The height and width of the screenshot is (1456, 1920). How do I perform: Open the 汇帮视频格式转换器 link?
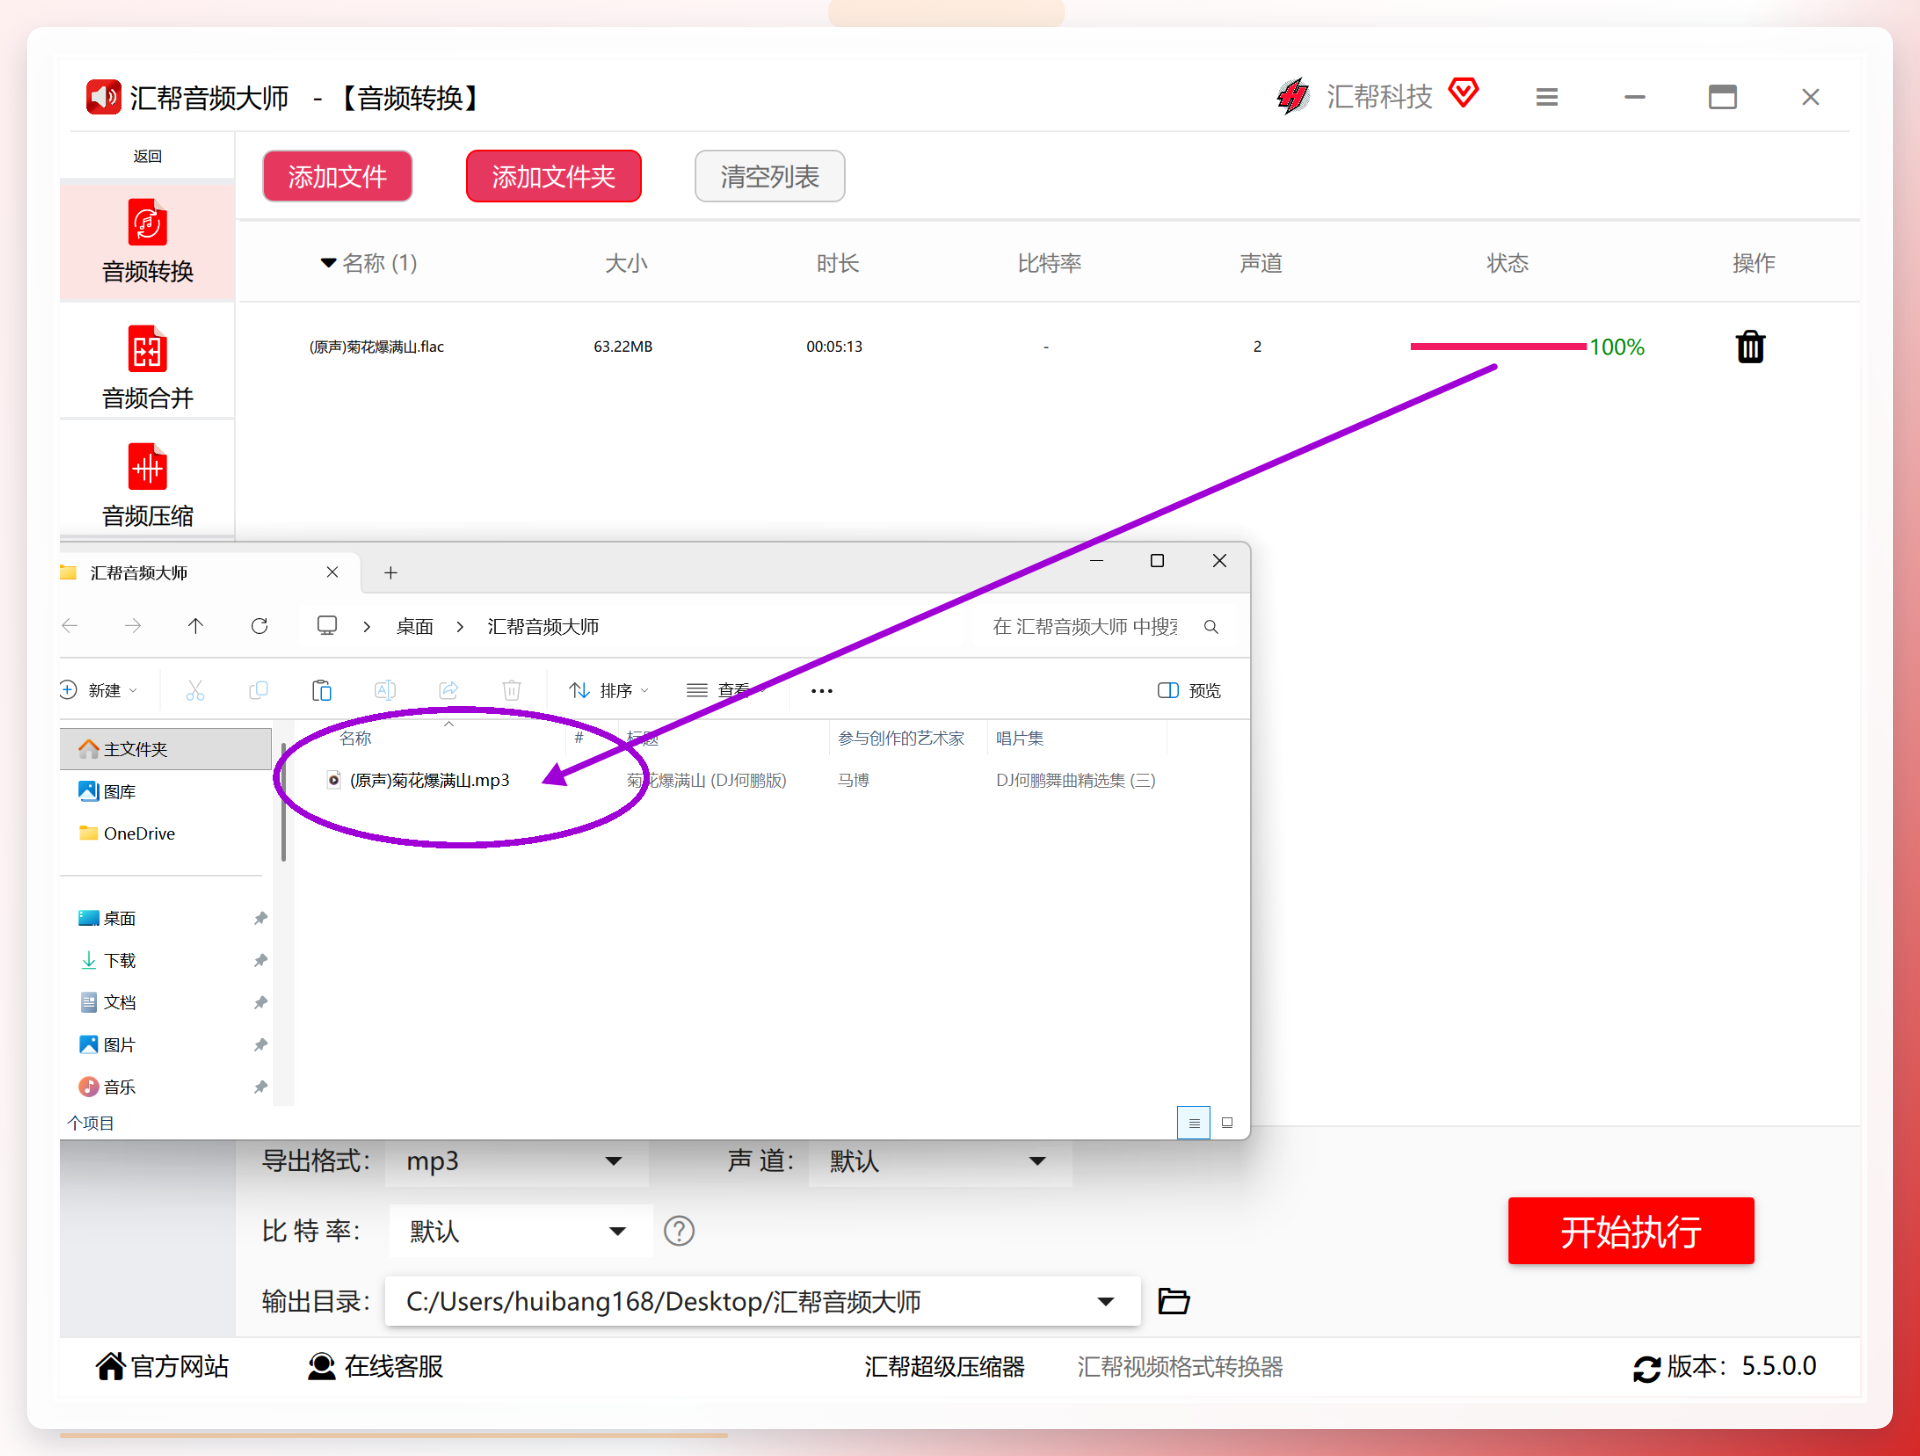click(1180, 1366)
